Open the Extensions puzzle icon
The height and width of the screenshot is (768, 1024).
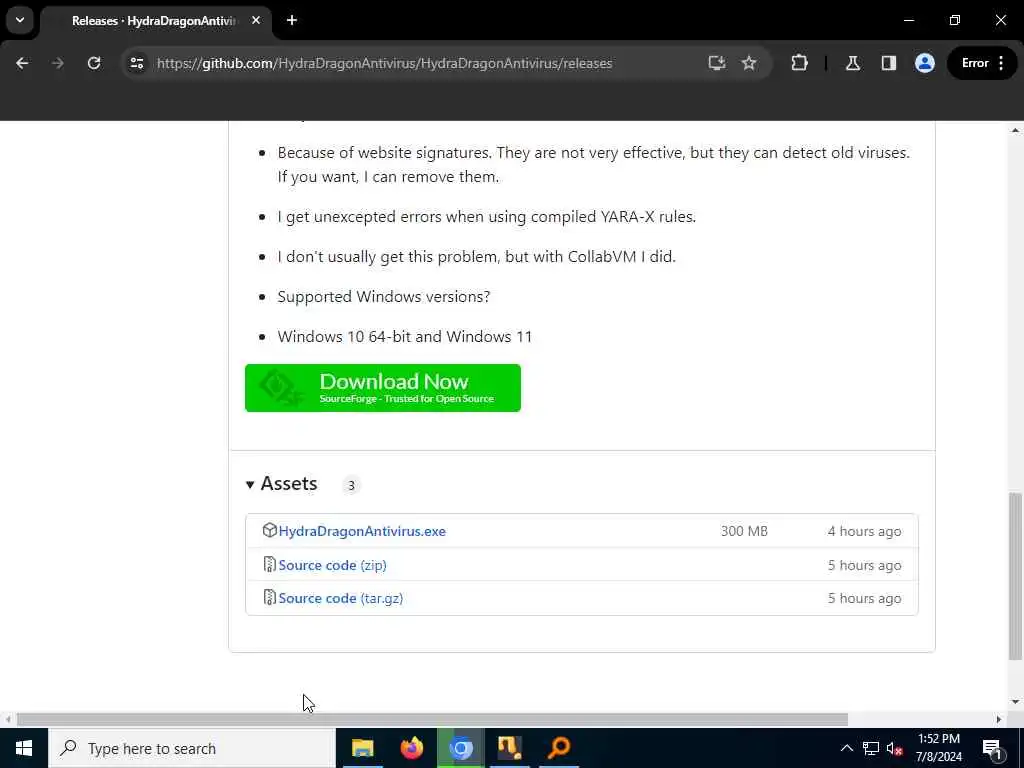coord(799,63)
